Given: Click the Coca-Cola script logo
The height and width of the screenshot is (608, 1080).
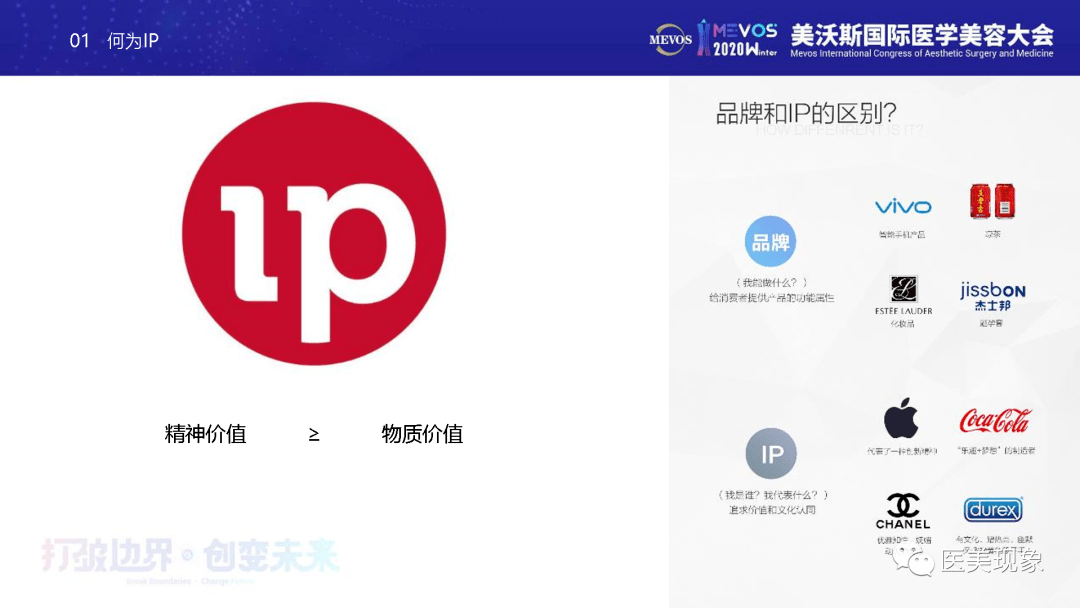Looking at the screenshot, I should [995, 420].
